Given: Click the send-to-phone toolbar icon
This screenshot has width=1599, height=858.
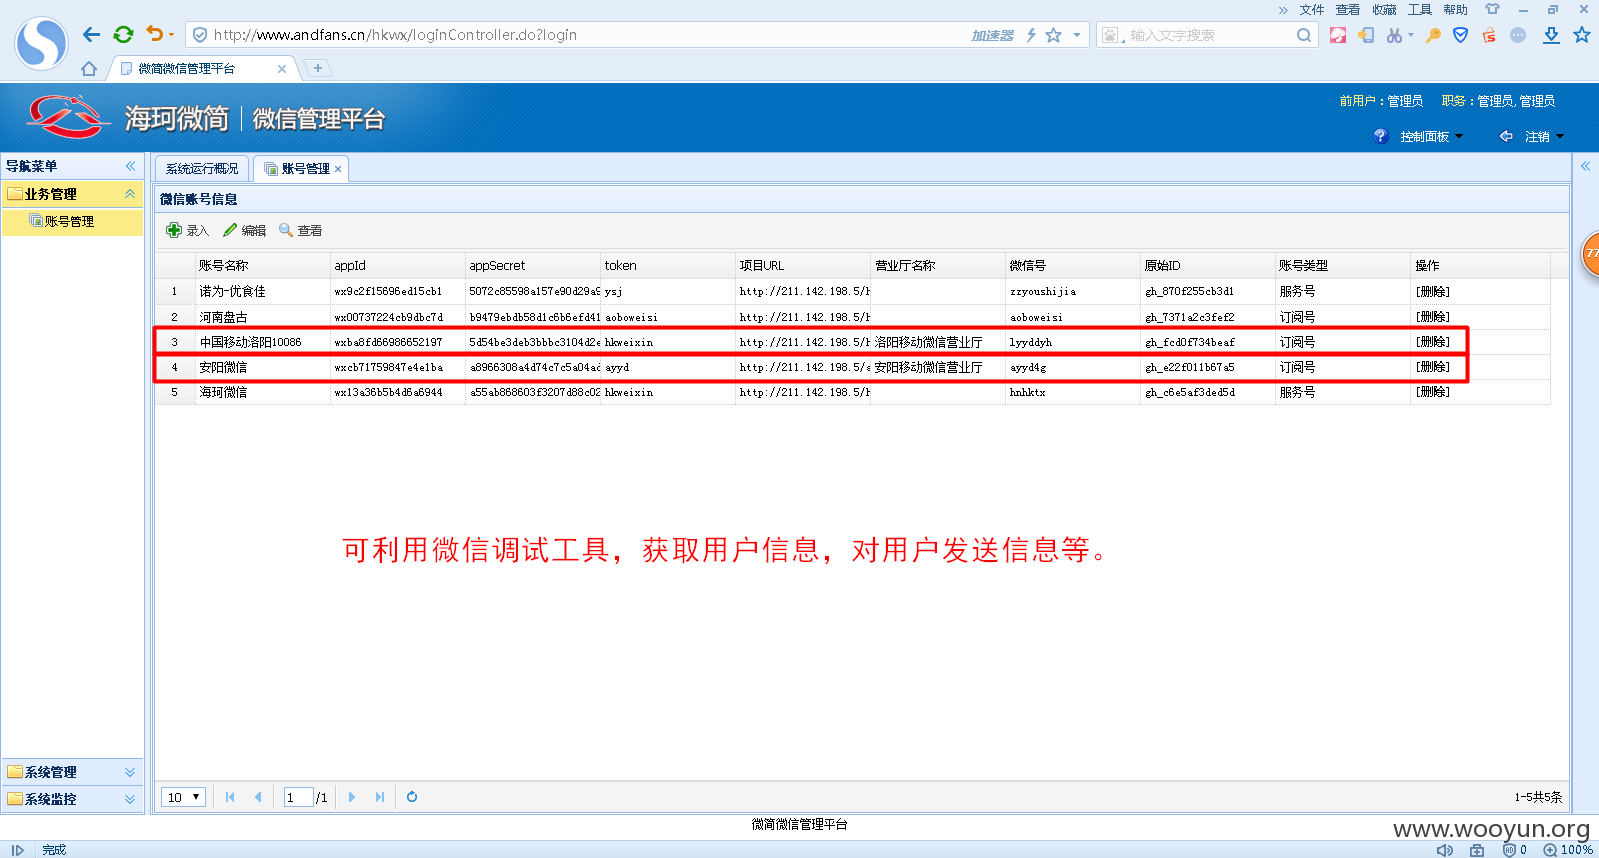Looking at the screenshot, I should pos(1366,35).
